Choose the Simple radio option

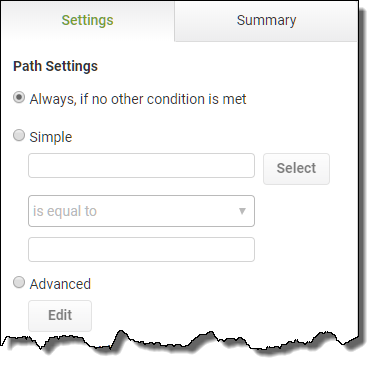click(19, 136)
